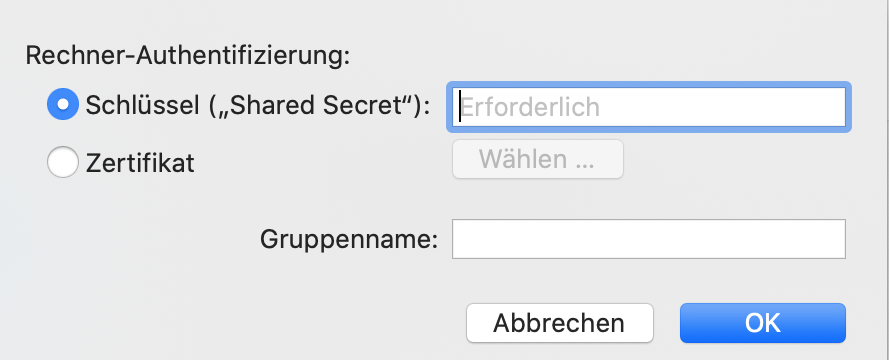The image size is (889, 360).
Task: Open certificate chooser with Wählen …
Action: tap(537, 159)
